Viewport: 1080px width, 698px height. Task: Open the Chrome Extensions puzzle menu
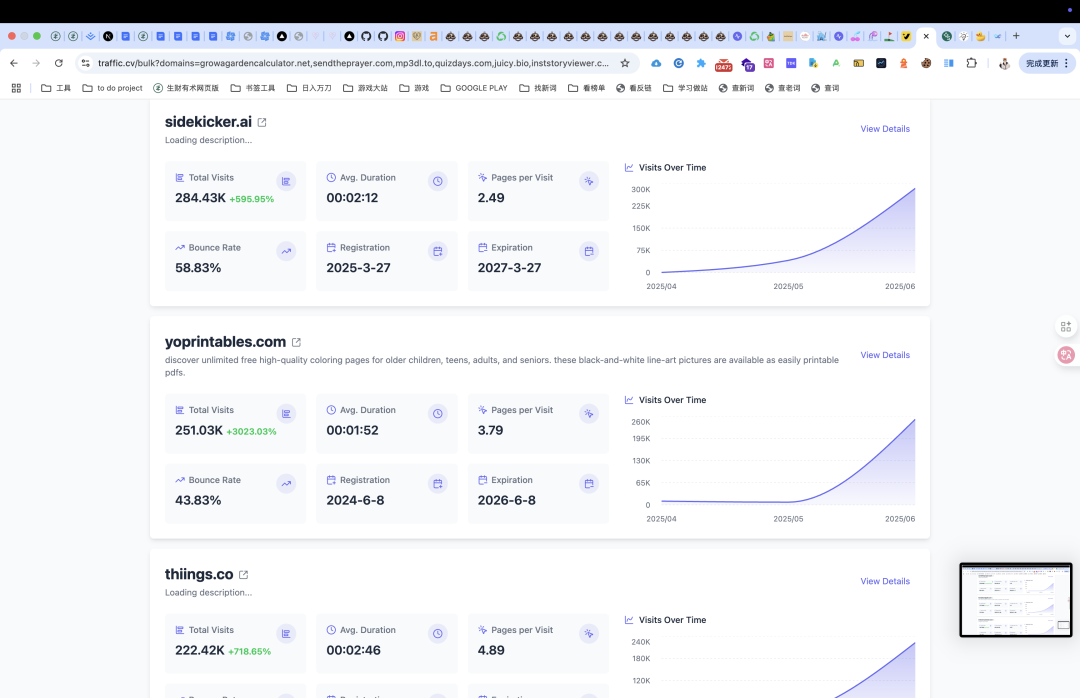point(971,63)
